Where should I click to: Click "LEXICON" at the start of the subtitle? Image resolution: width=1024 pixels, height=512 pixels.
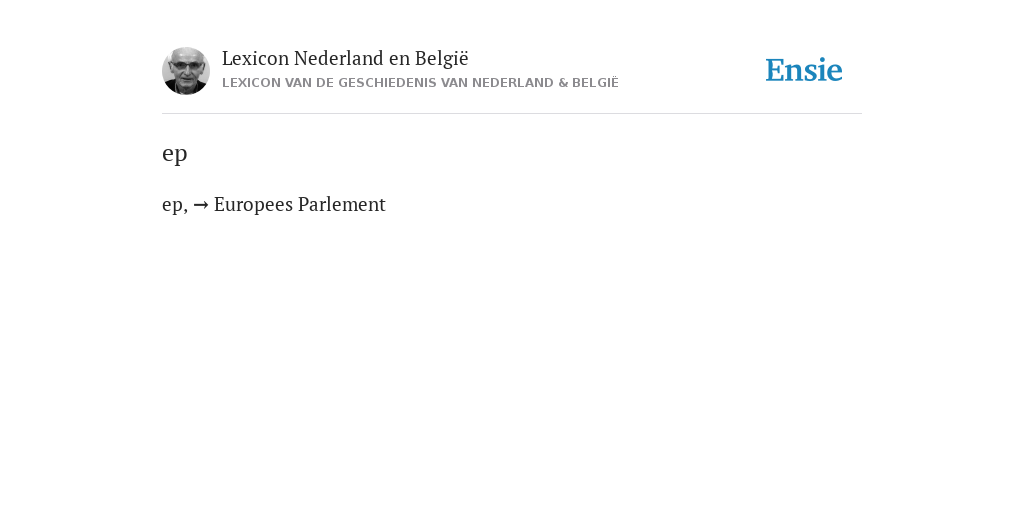(x=251, y=83)
